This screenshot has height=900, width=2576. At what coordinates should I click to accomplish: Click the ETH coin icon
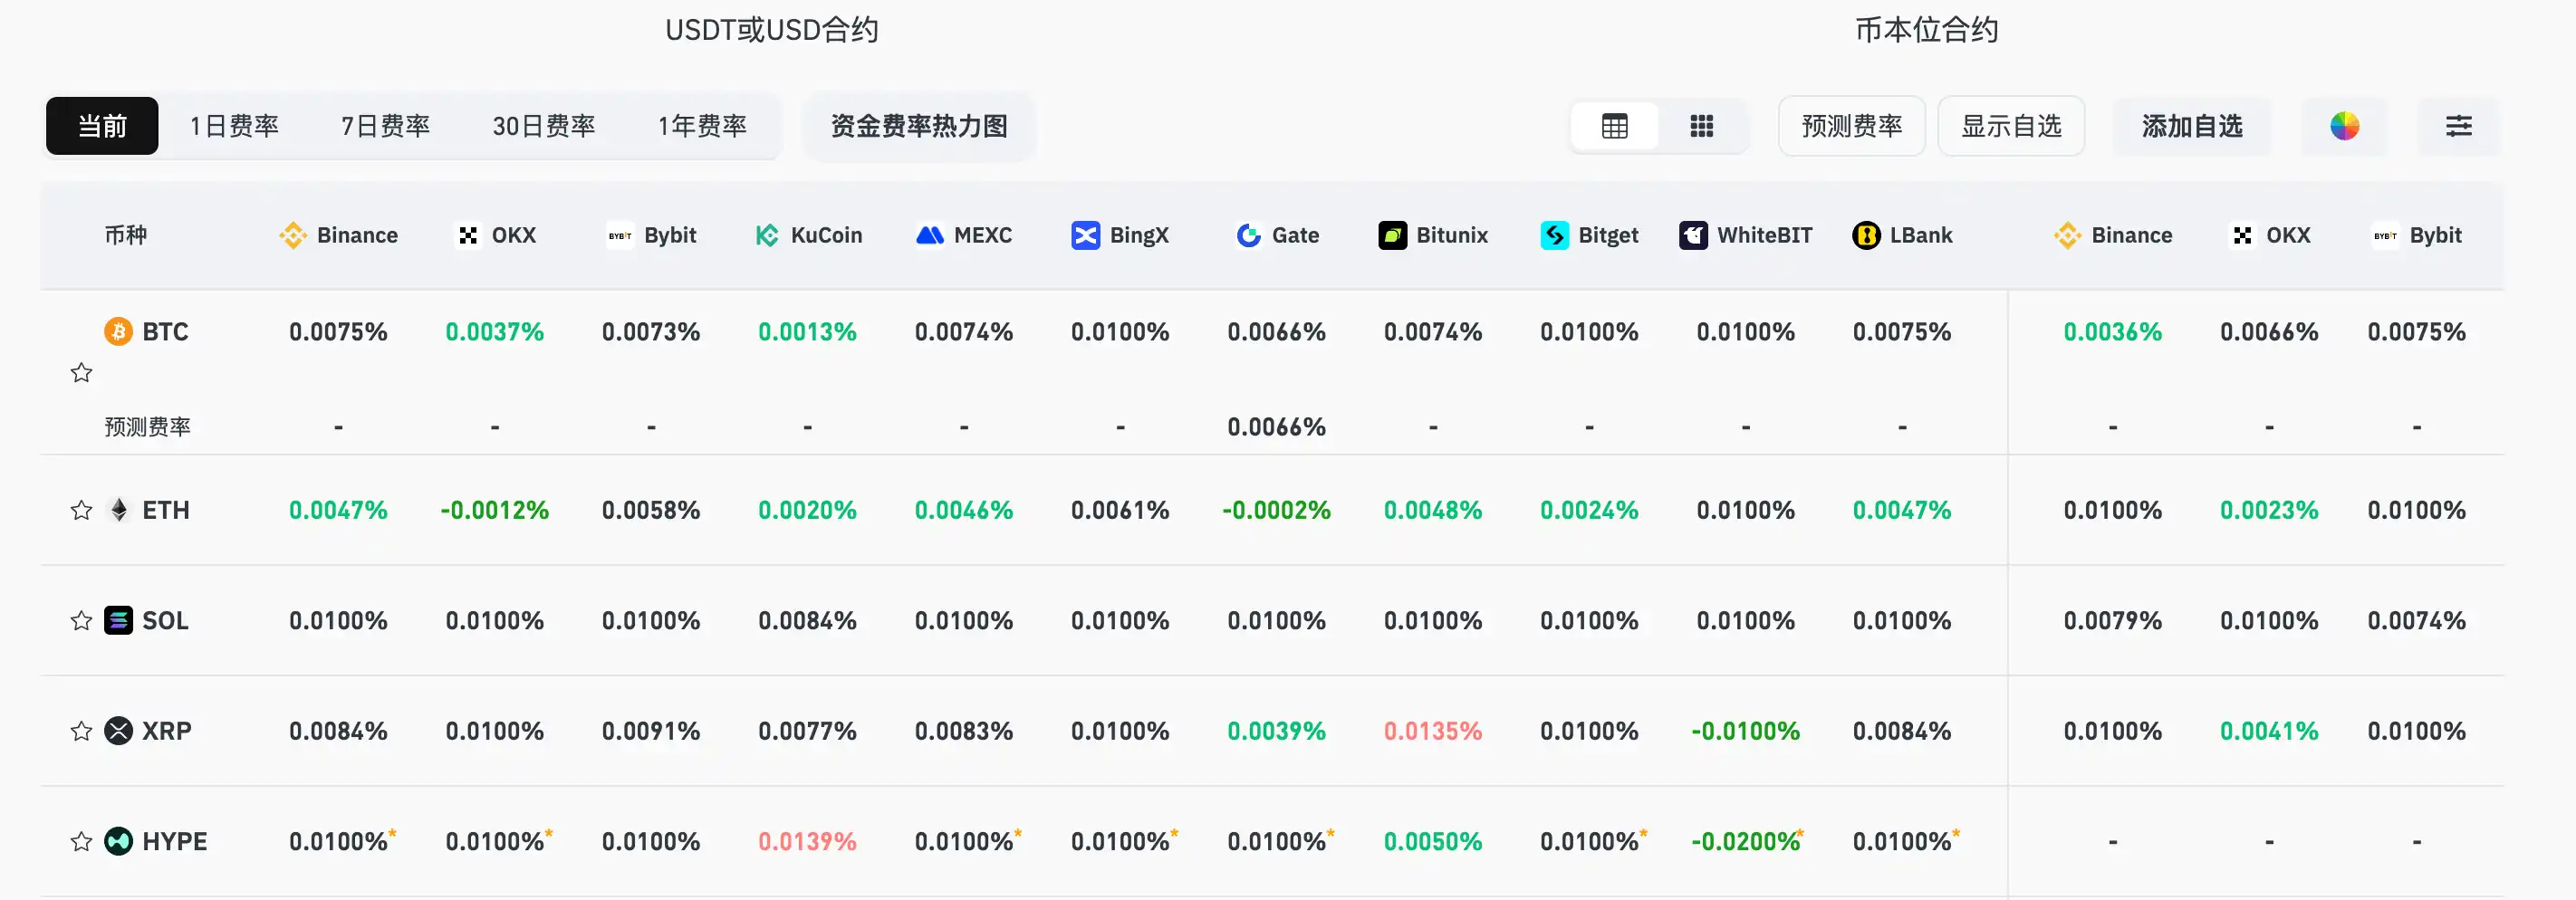[x=118, y=510]
